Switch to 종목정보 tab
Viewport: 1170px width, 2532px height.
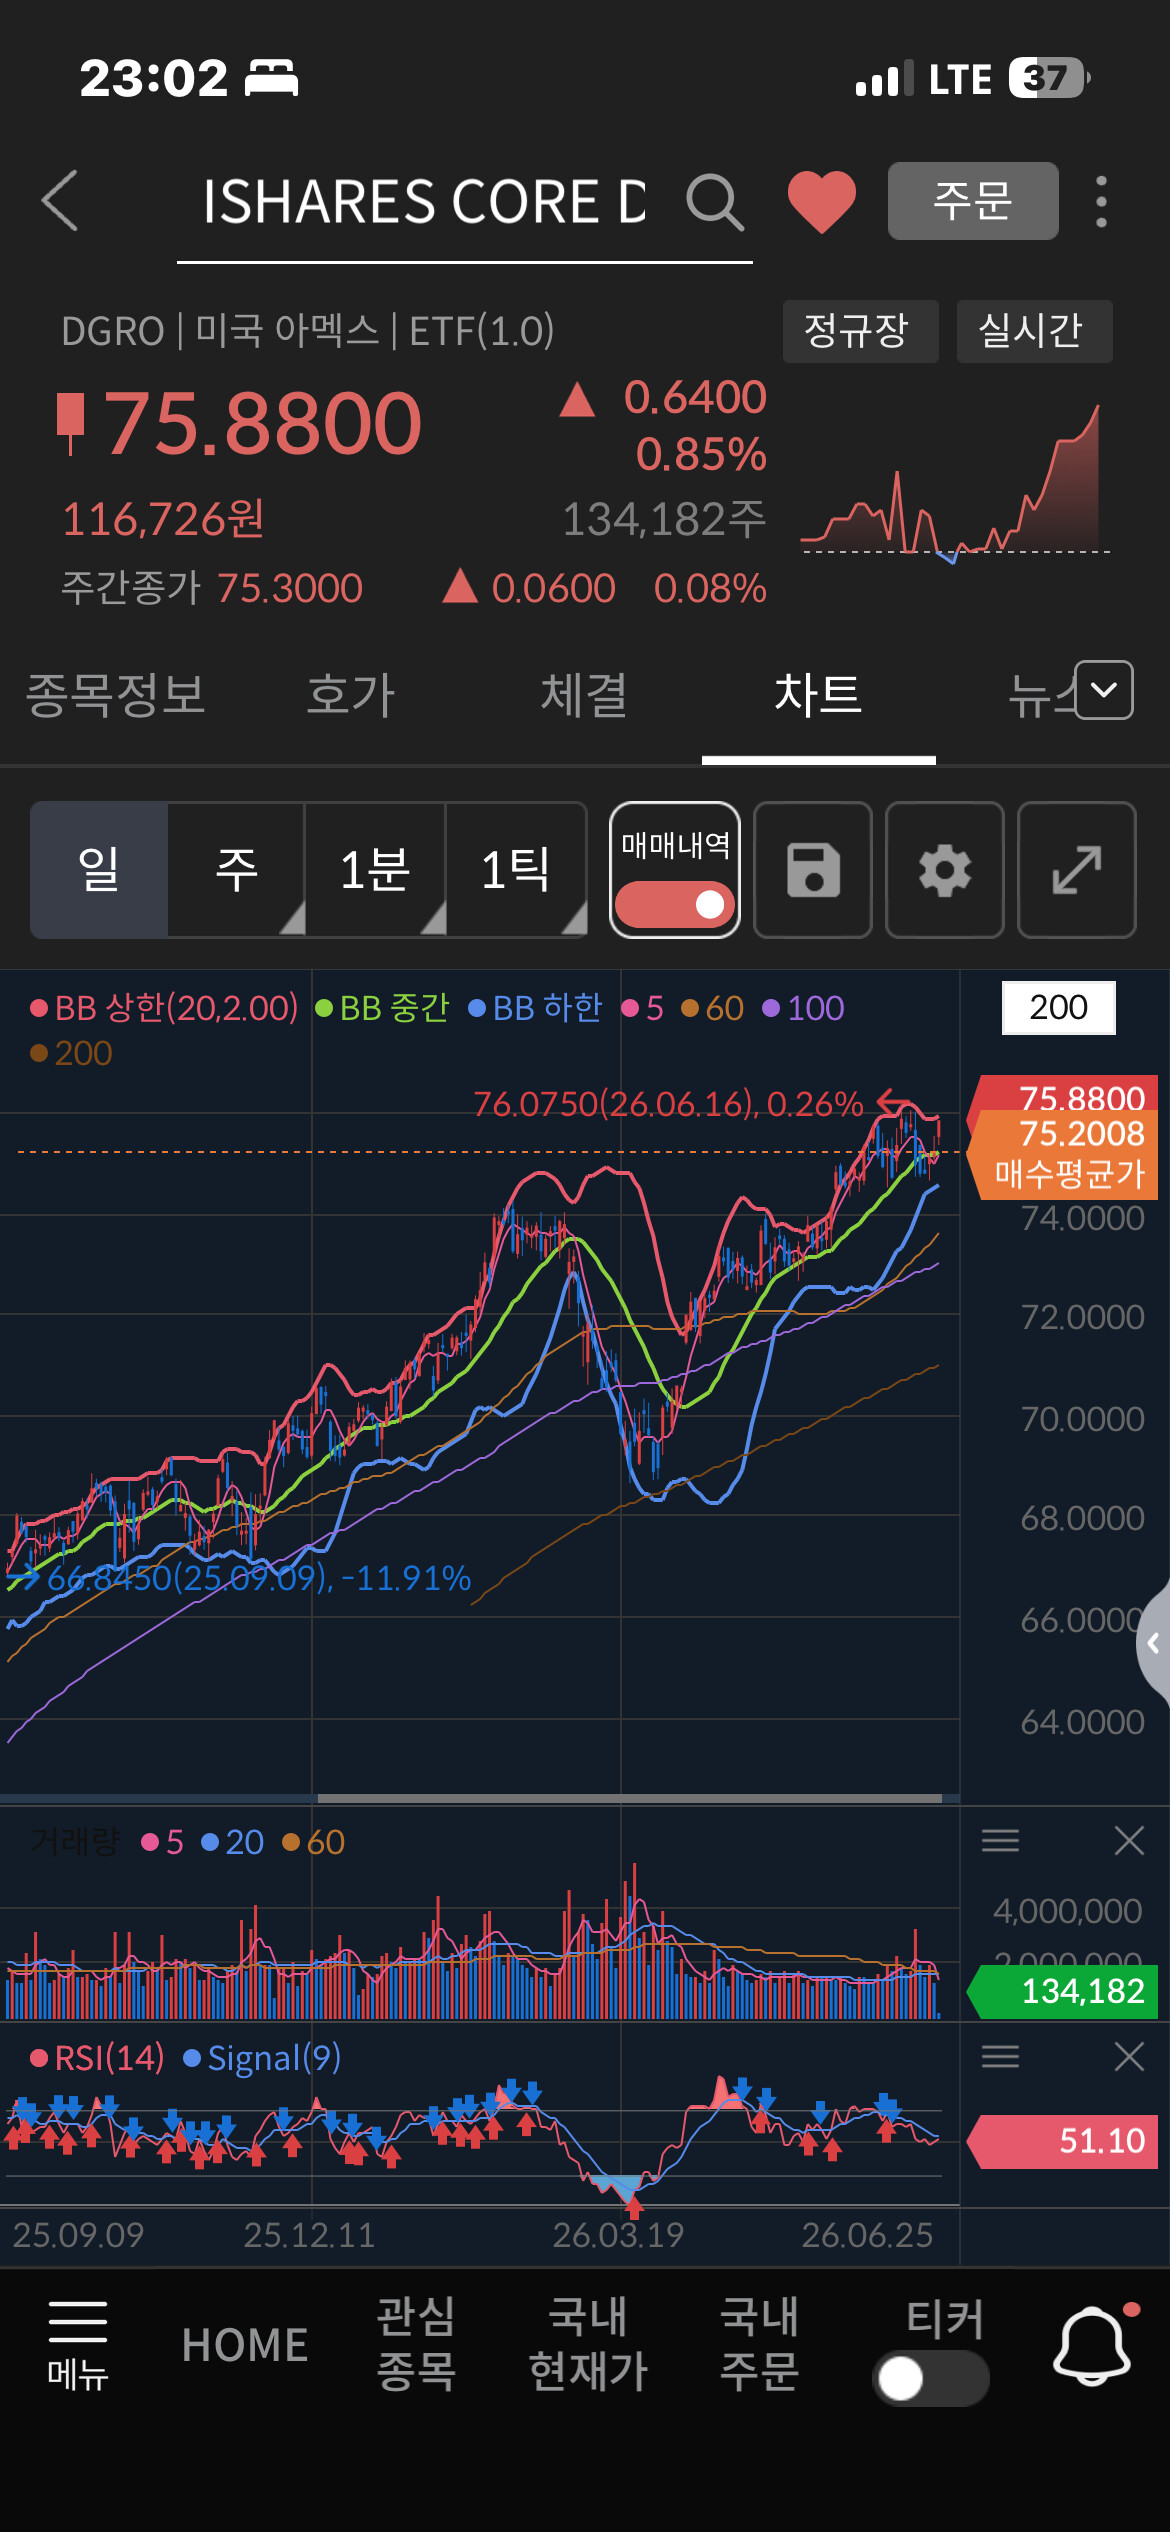pyautogui.click(x=115, y=694)
